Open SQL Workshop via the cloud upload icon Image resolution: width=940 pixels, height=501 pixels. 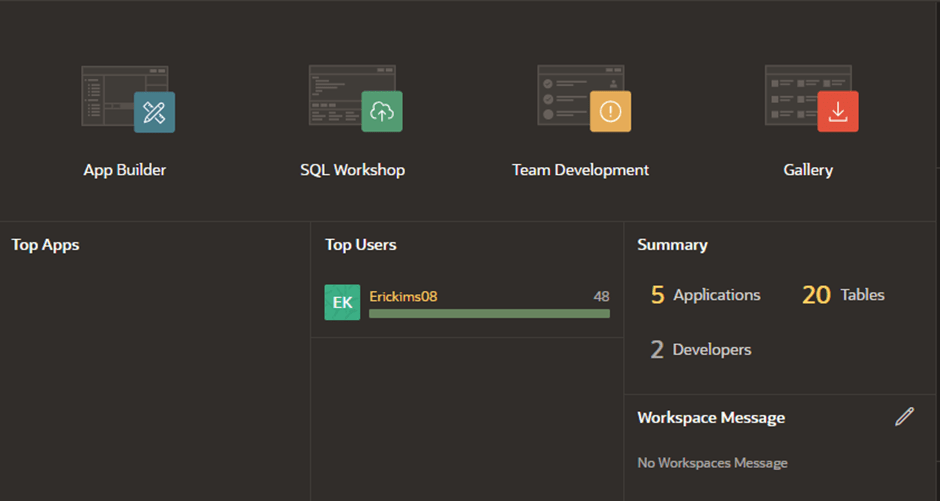click(382, 111)
